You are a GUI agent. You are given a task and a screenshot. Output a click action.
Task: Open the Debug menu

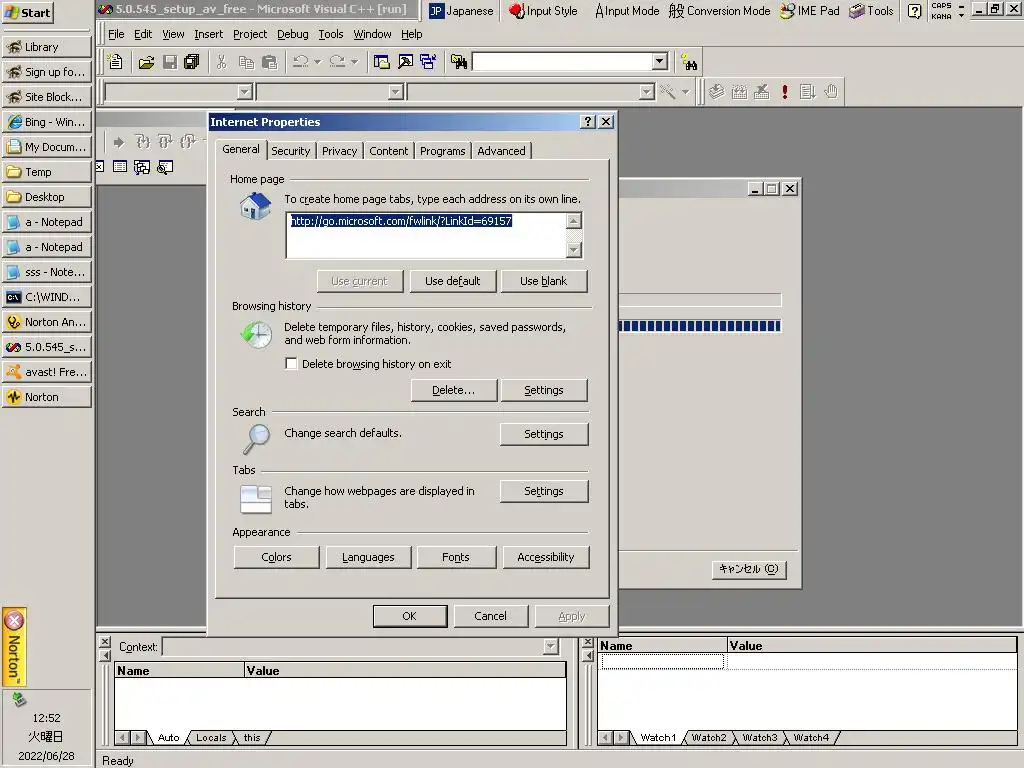pos(293,34)
